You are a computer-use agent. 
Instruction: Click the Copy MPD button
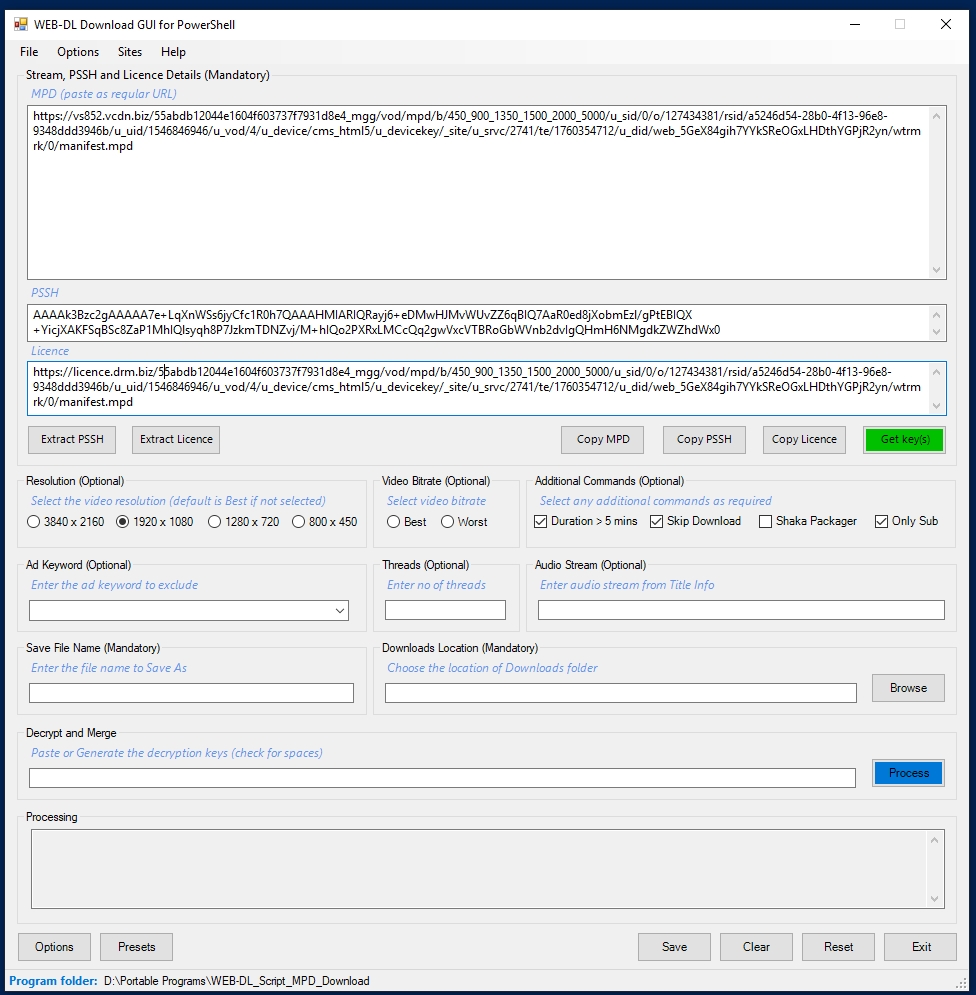point(603,440)
